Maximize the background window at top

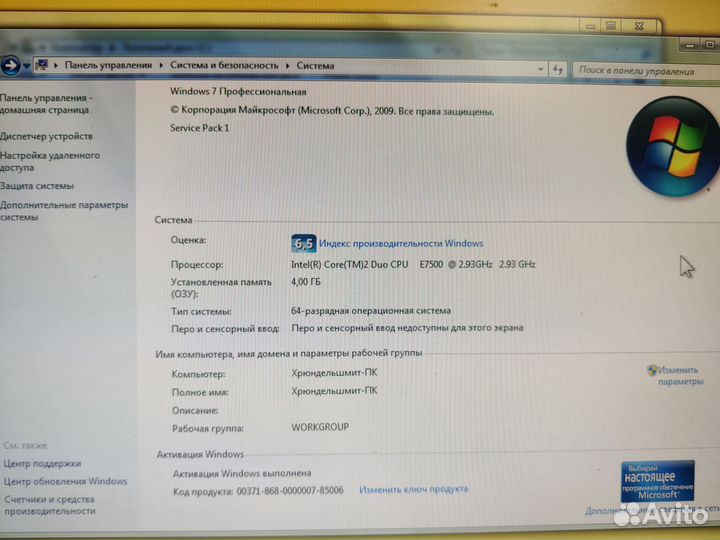[611, 26]
